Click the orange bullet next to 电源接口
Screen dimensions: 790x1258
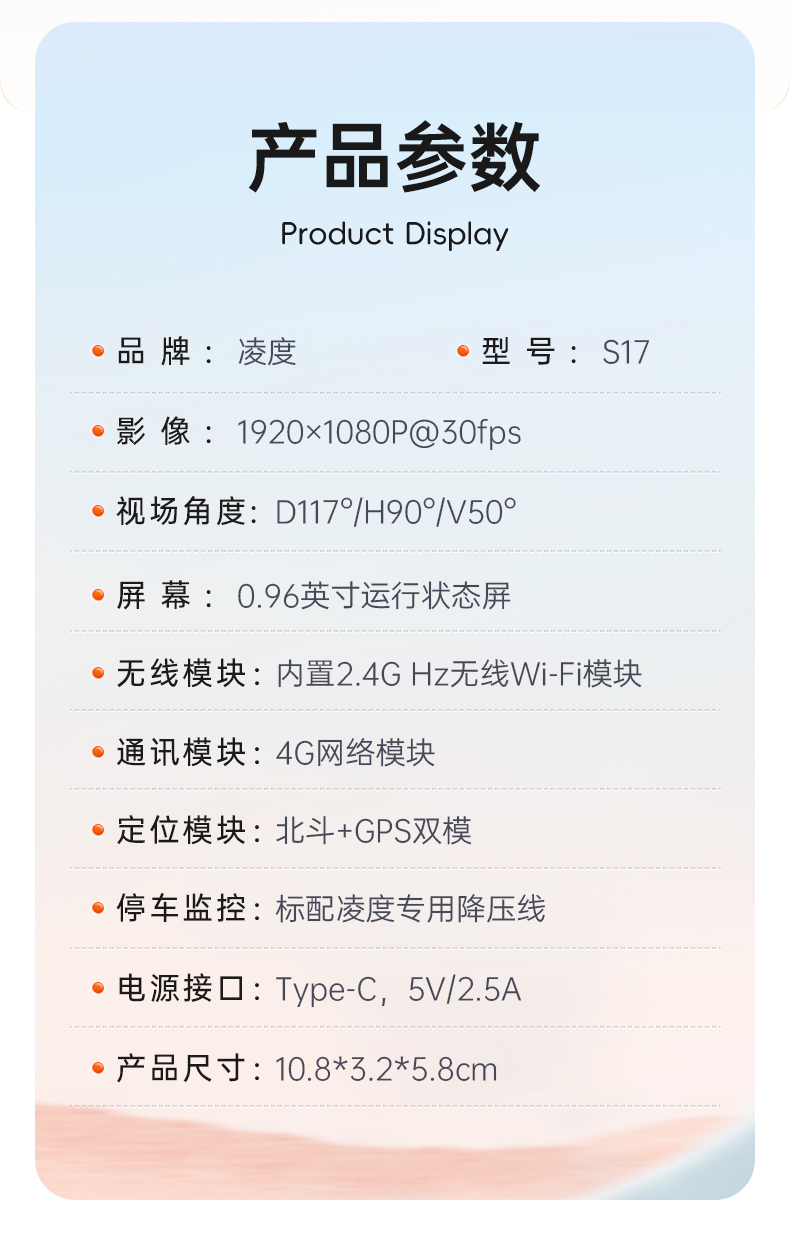pyautogui.click(x=98, y=988)
